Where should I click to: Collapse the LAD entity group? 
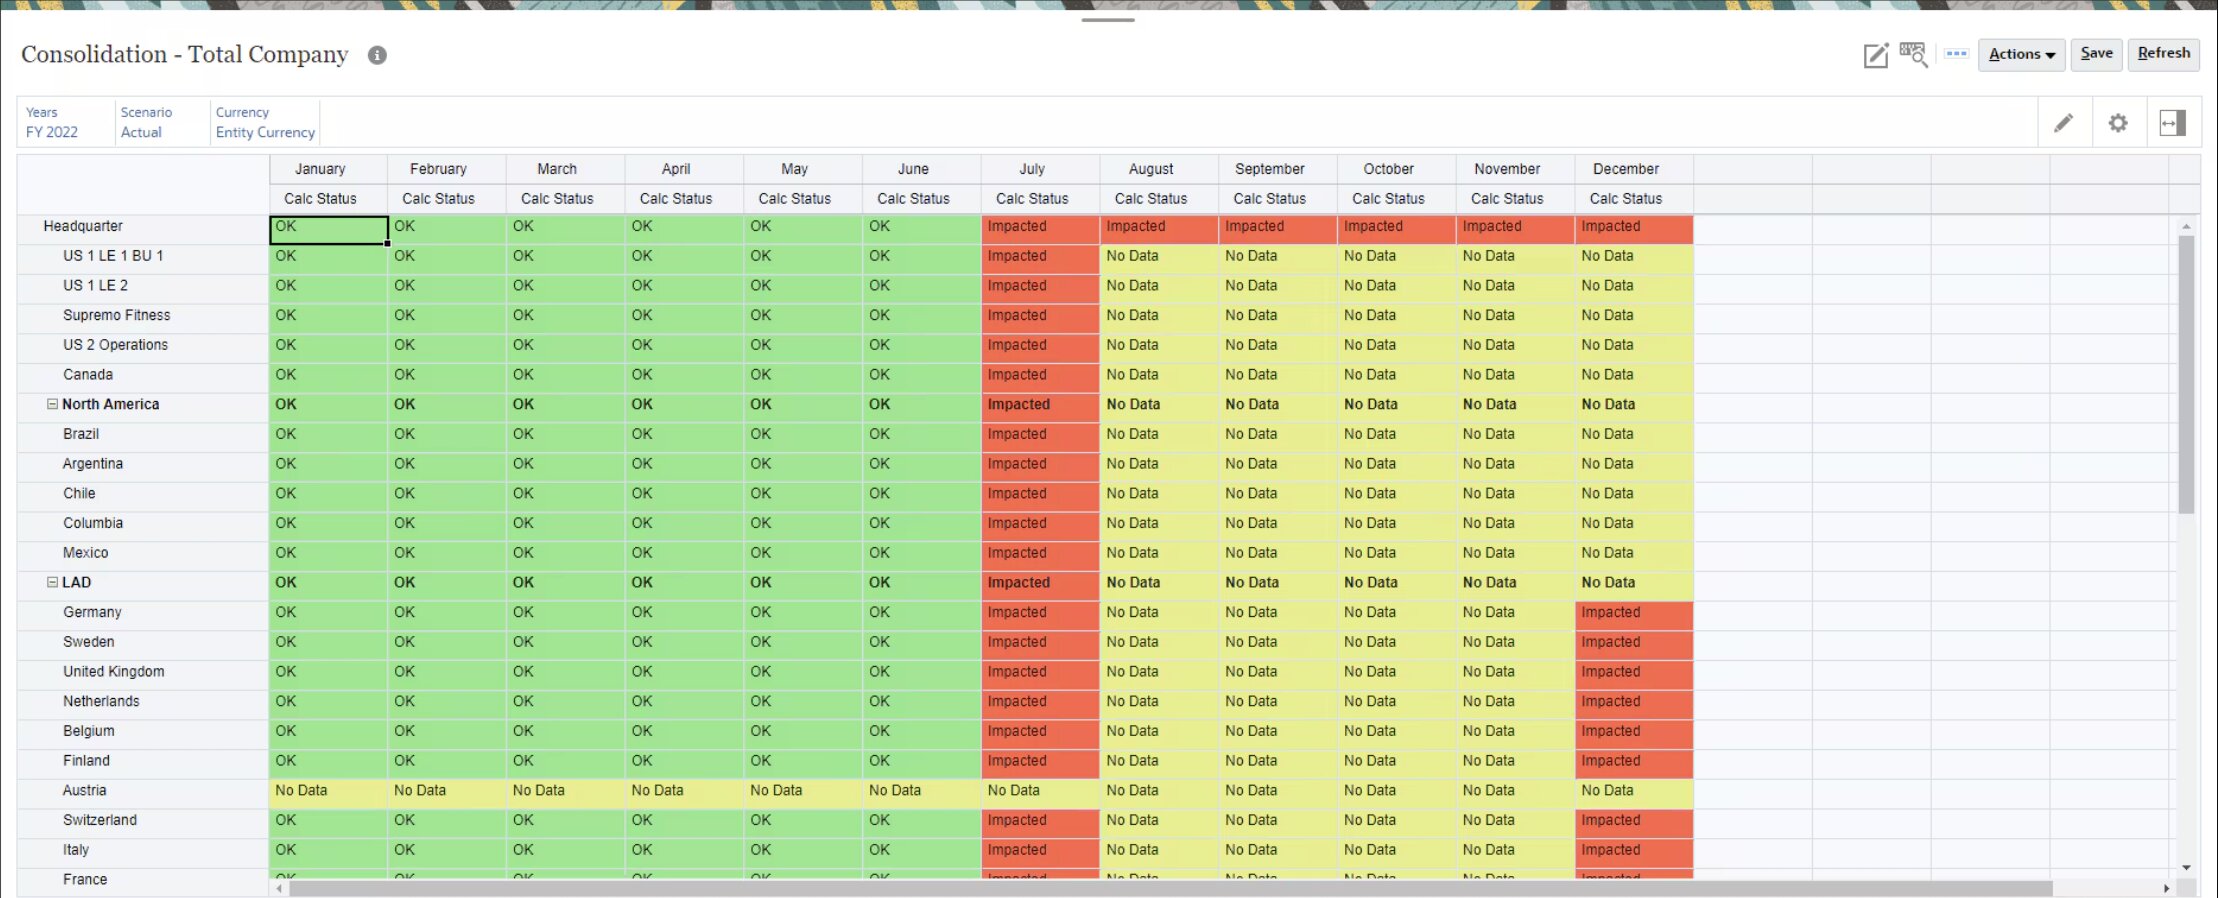tap(52, 582)
